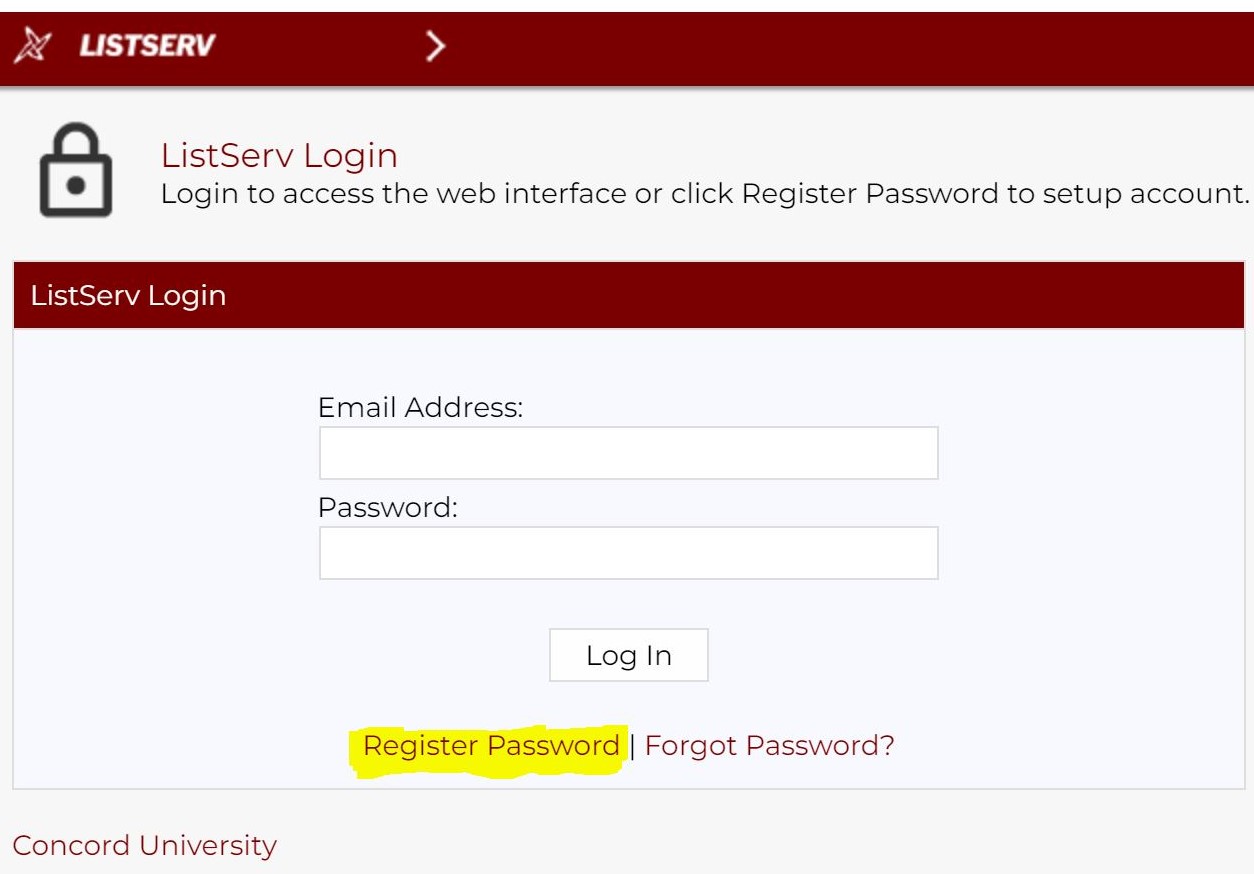1254x874 pixels.
Task: Follow the Forgot Password? link
Action: click(x=769, y=746)
